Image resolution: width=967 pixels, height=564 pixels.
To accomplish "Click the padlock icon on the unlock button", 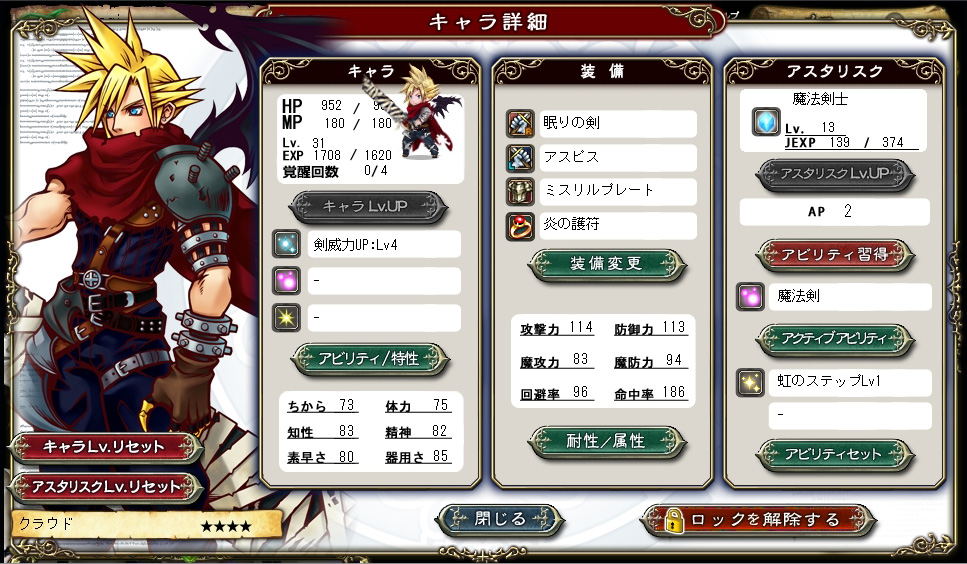I will click(674, 521).
